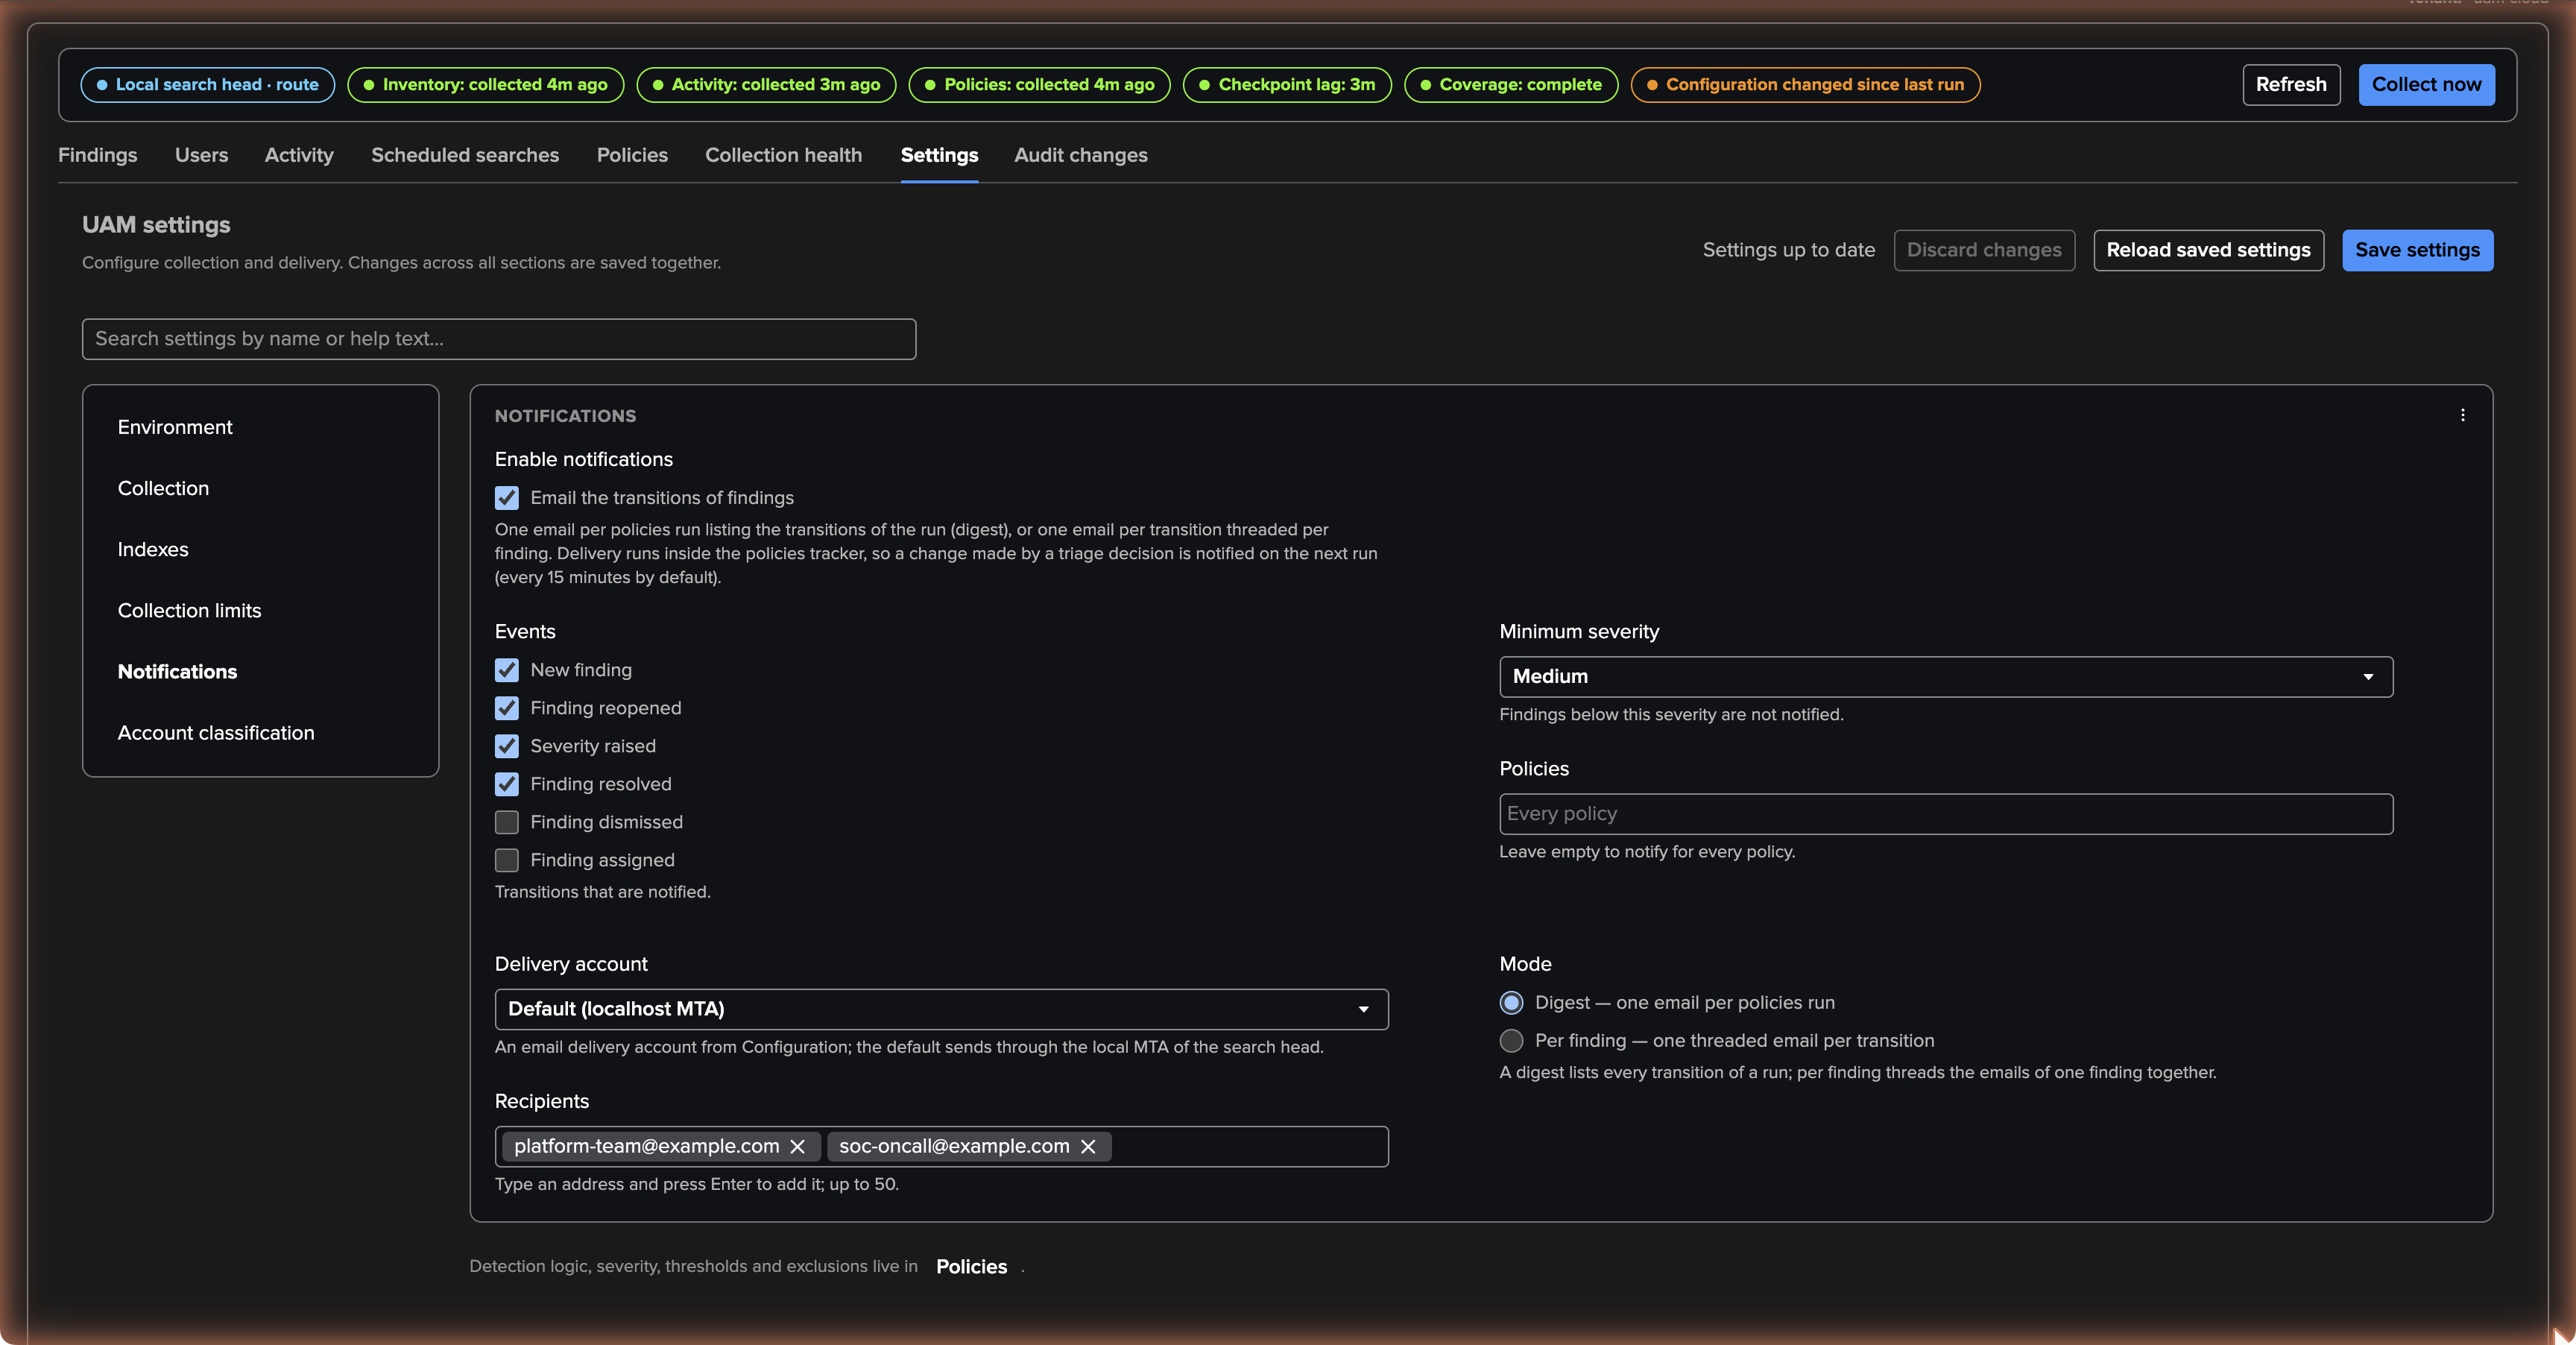Viewport: 2576px width, 1345px height.
Task: Enable the Finding assigned event
Action: [x=507, y=860]
